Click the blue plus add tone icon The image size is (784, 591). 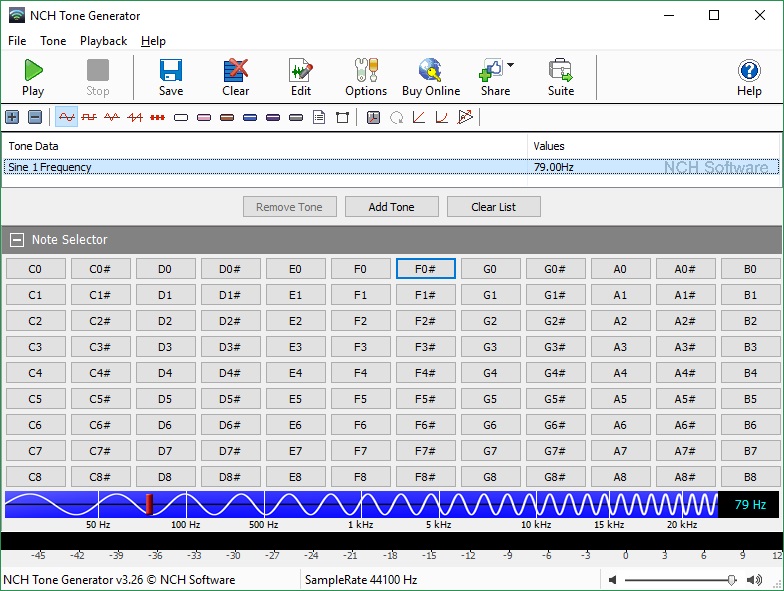click(12, 117)
